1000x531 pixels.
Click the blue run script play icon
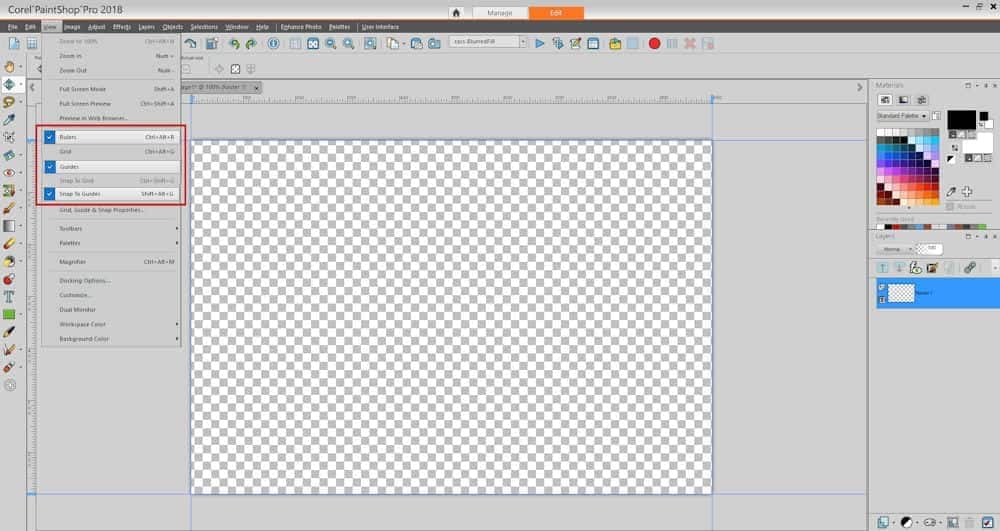[x=540, y=43]
